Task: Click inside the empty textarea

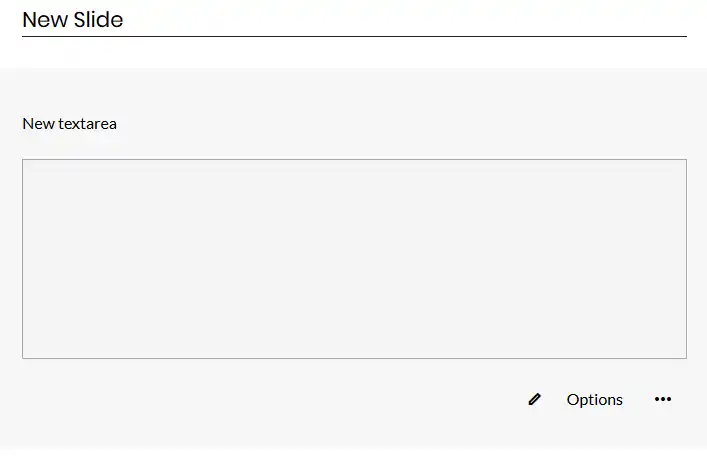Action: pyautogui.click(x=354, y=258)
